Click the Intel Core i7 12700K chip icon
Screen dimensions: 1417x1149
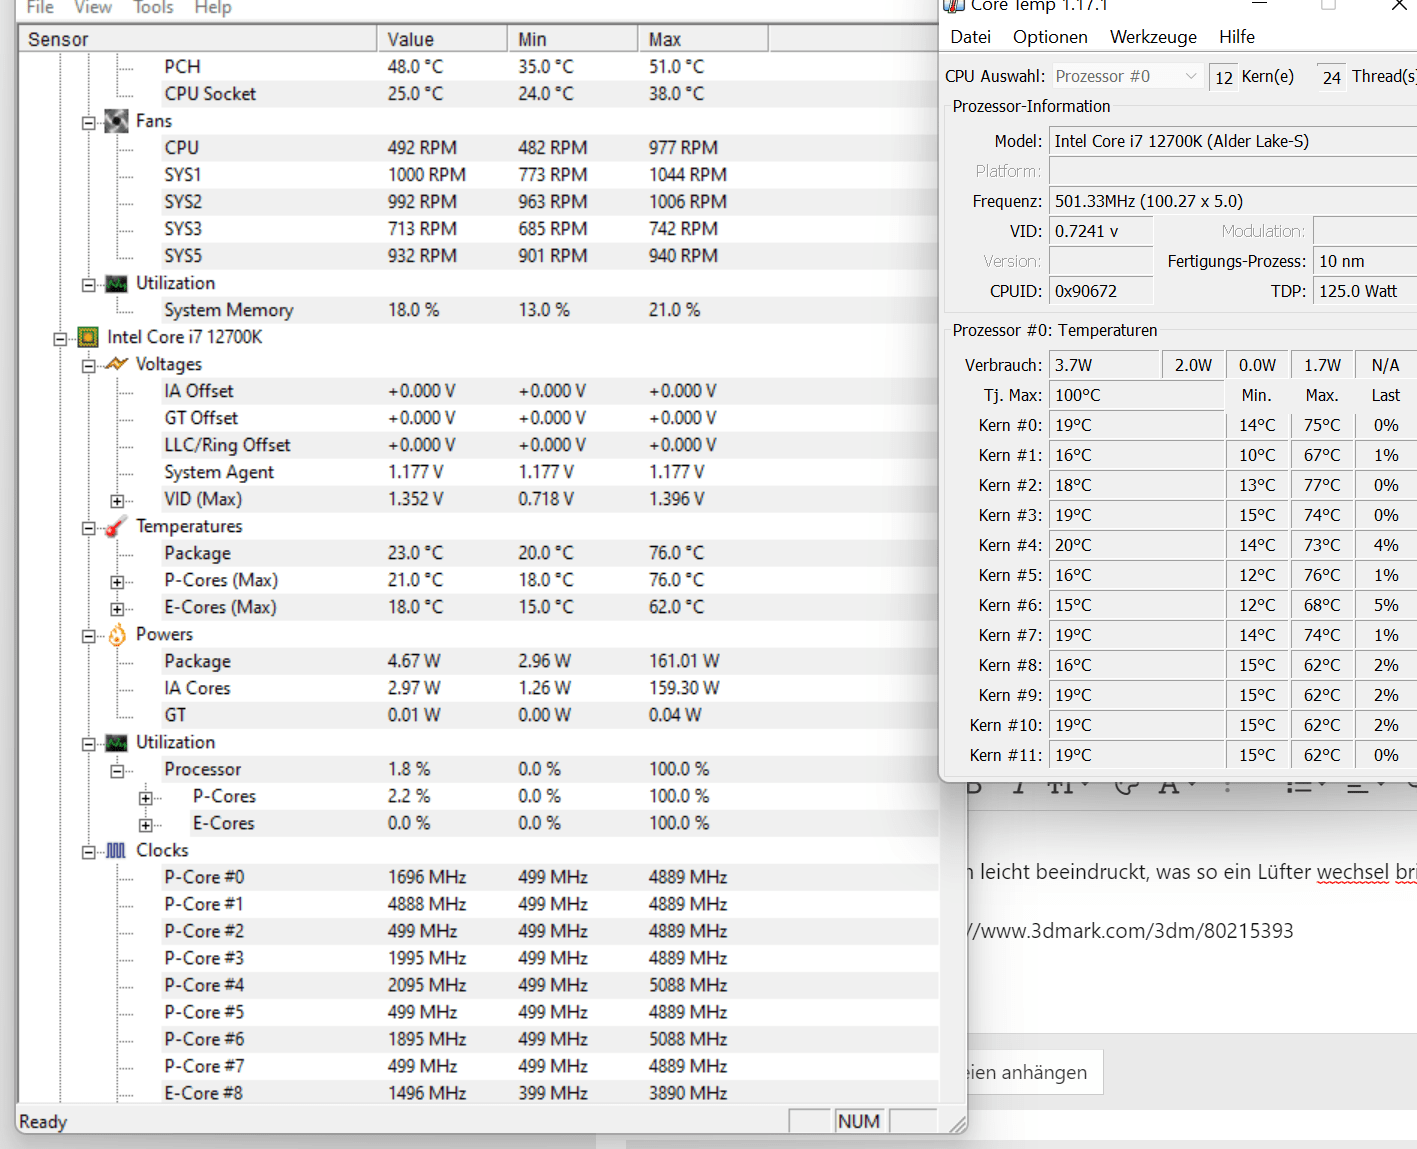pyautogui.click(x=88, y=337)
